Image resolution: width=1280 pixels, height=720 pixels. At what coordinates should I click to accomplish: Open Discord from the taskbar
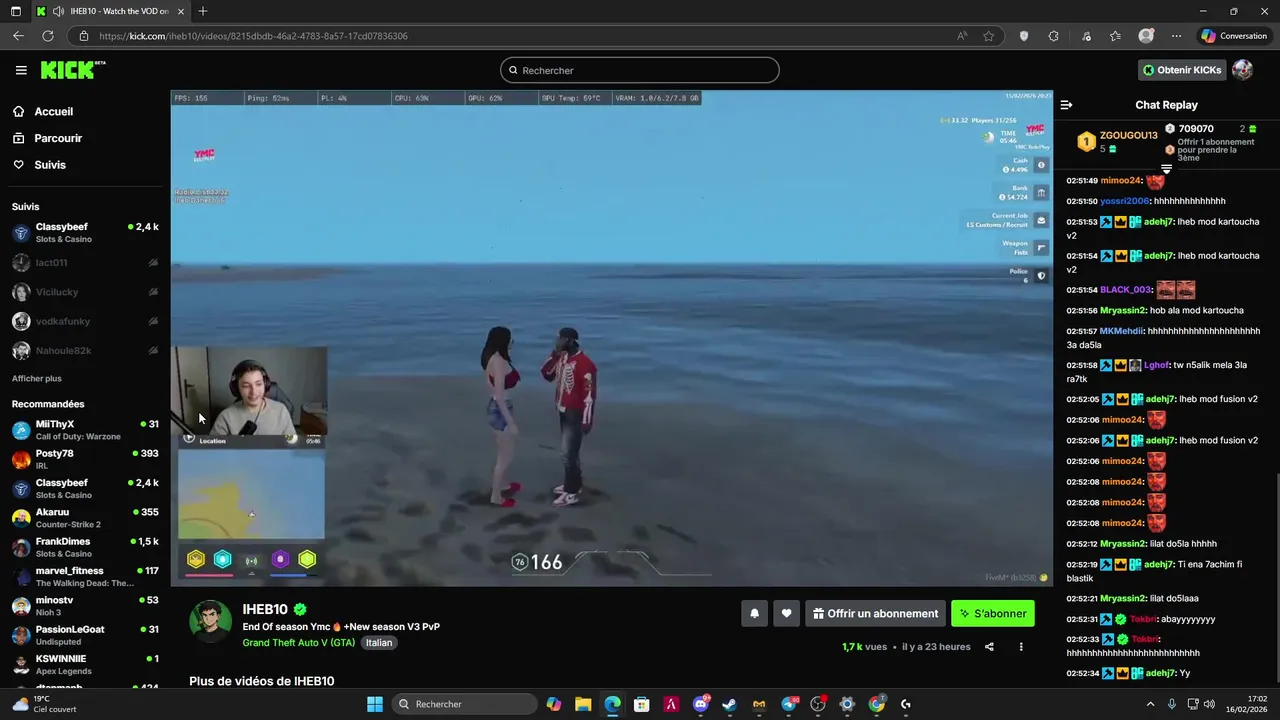[x=701, y=704]
